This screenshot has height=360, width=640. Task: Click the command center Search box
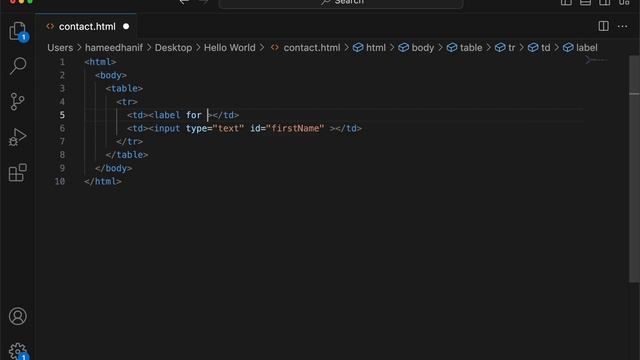coord(341,3)
